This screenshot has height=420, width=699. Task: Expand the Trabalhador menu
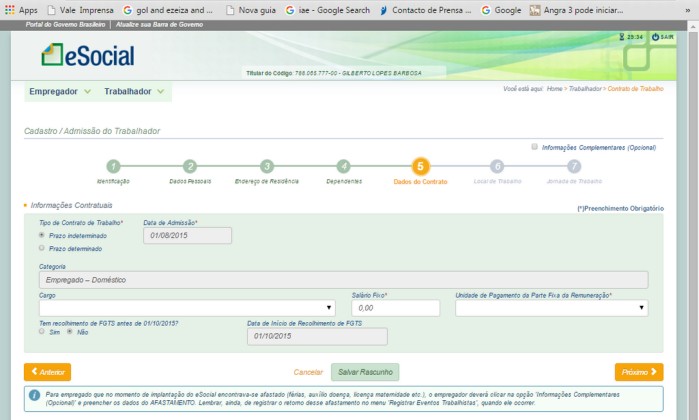135,91
